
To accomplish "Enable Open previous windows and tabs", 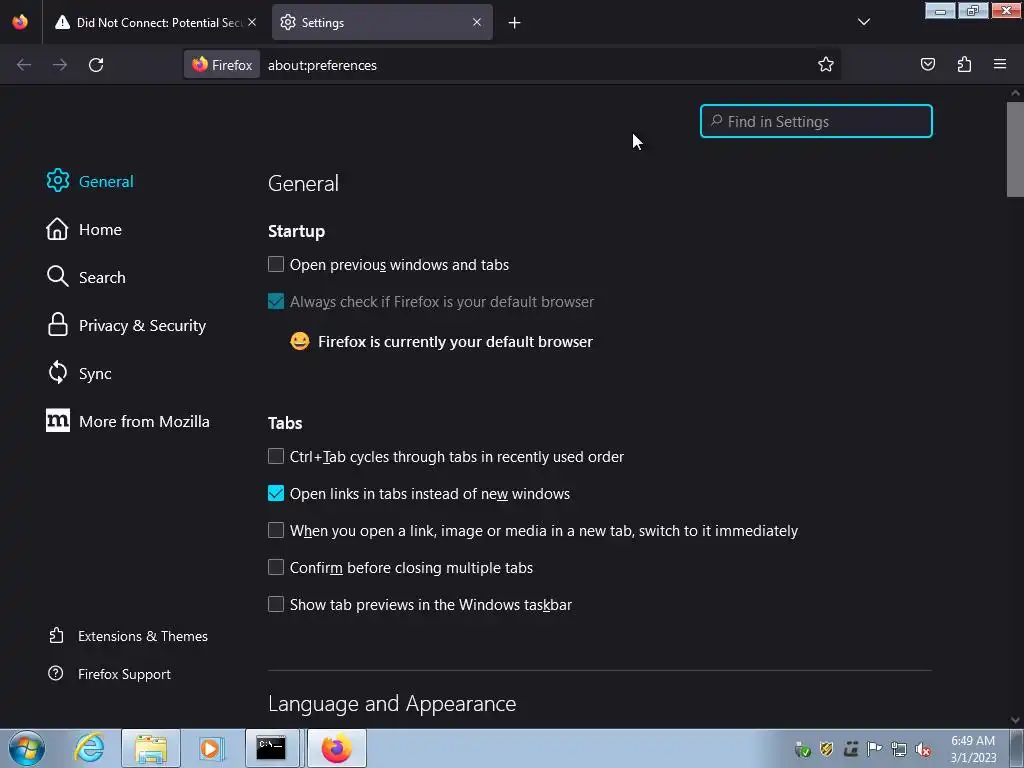I will 276,264.
